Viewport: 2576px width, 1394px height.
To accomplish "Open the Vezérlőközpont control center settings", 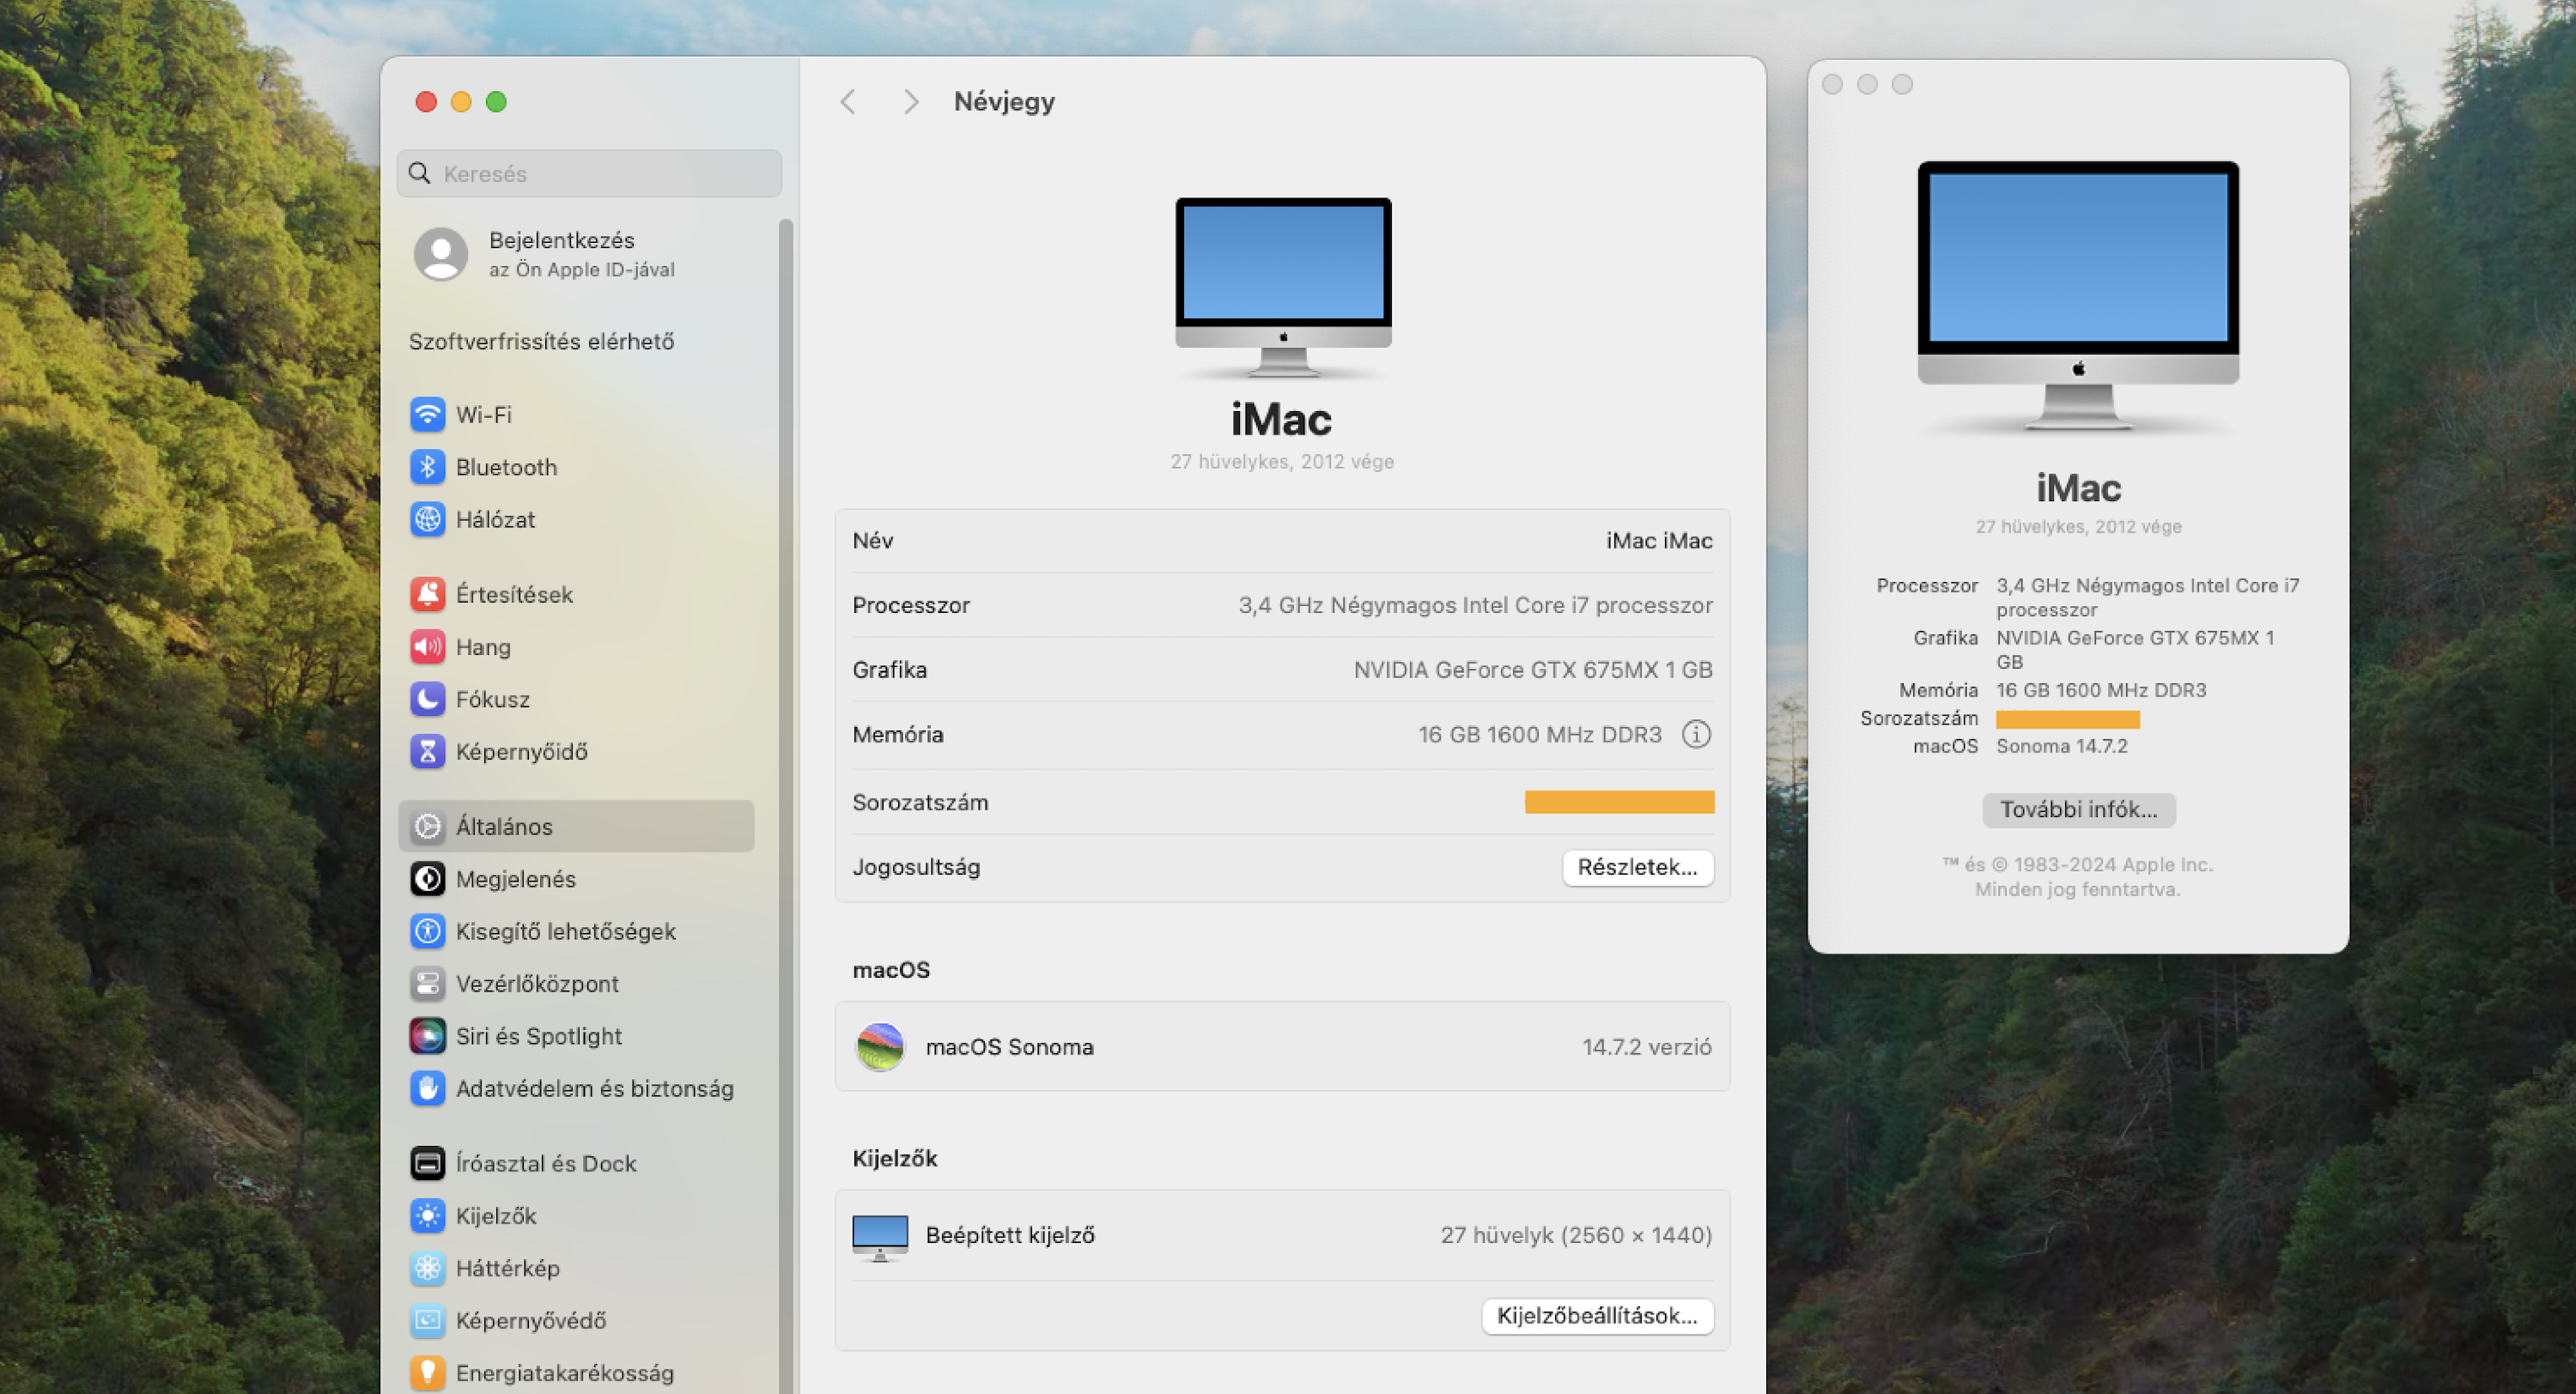I will [537, 983].
